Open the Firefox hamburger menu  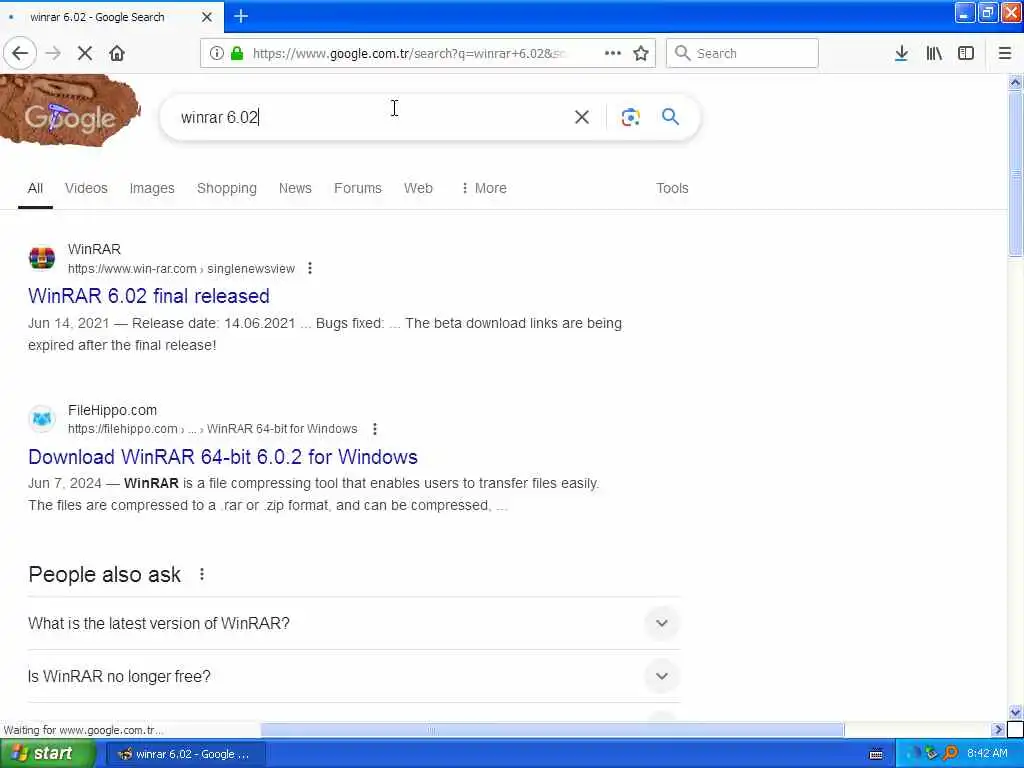tap(1005, 54)
